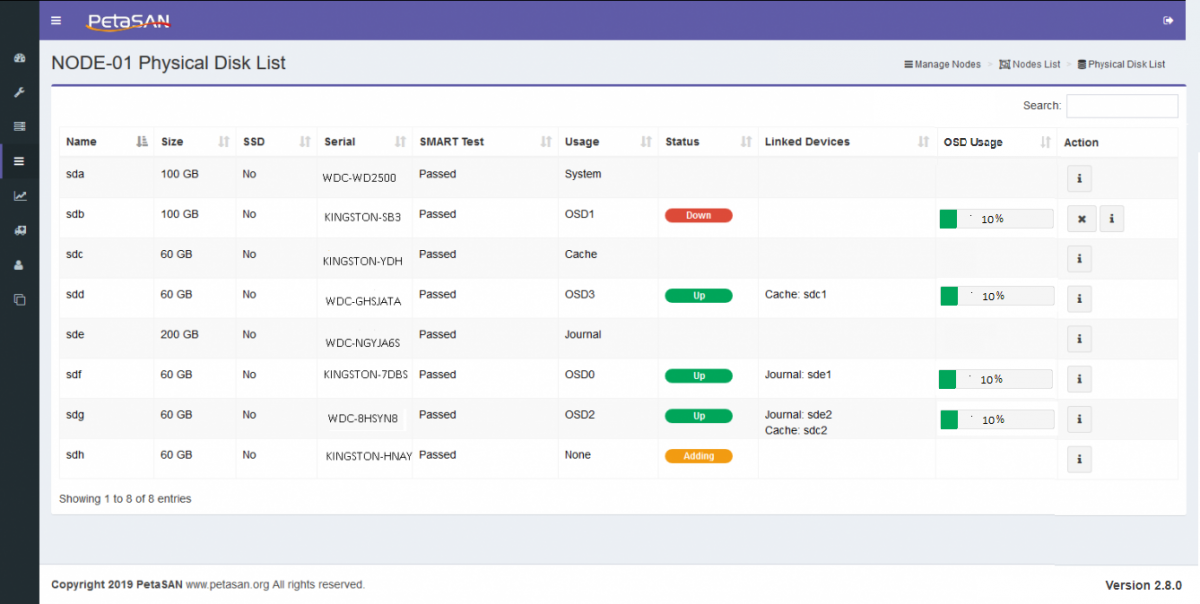Image resolution: width=1200 pixels, height=604 pixels.
Task: Click the OSD usage bar for sdd
Action: pos(996,296)
